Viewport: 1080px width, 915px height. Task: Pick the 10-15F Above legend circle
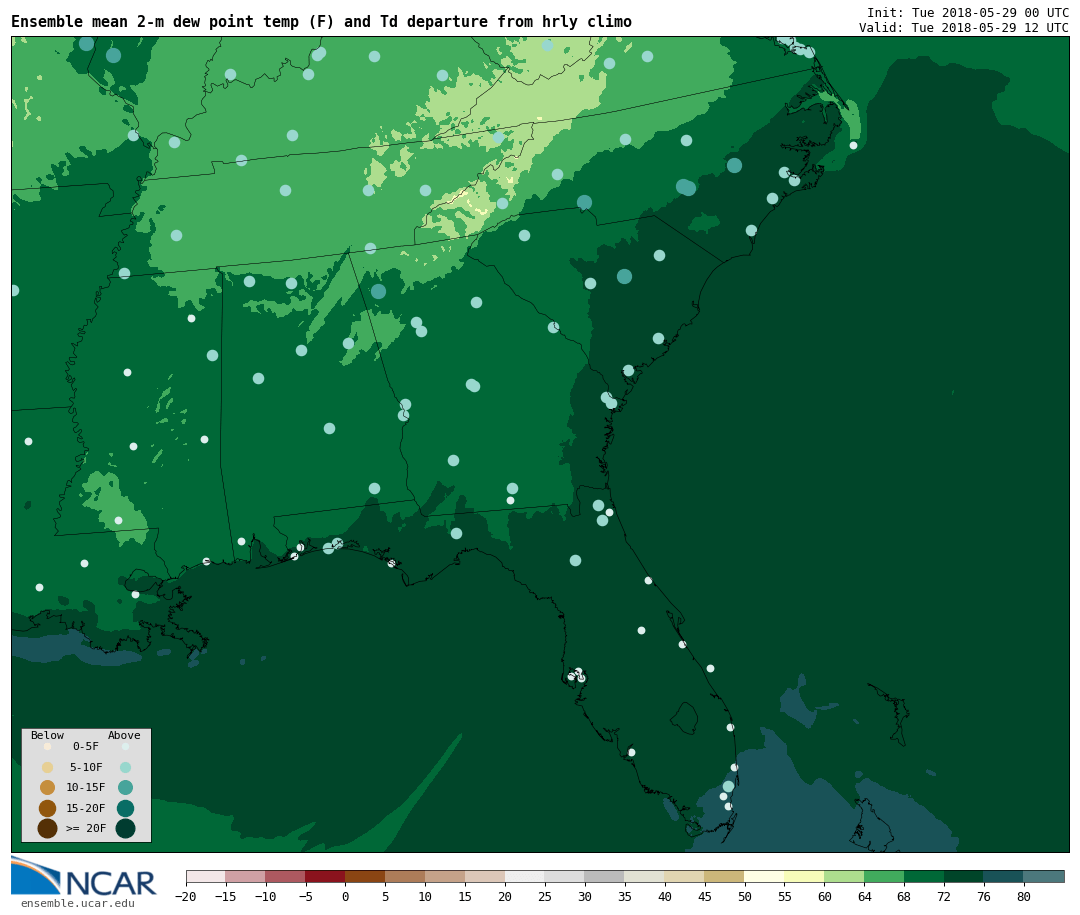point(125,787)
